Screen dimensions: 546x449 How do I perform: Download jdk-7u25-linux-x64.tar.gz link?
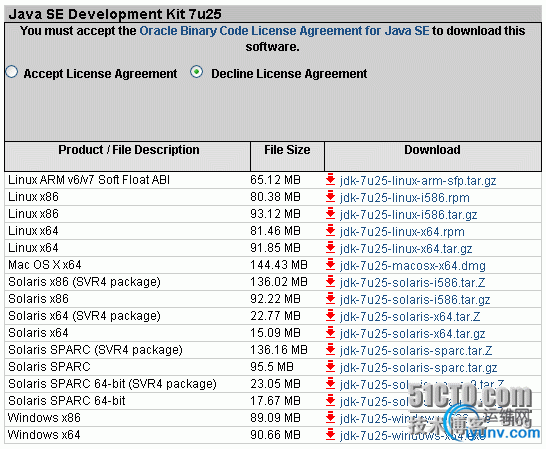click(x=406, y=249)
